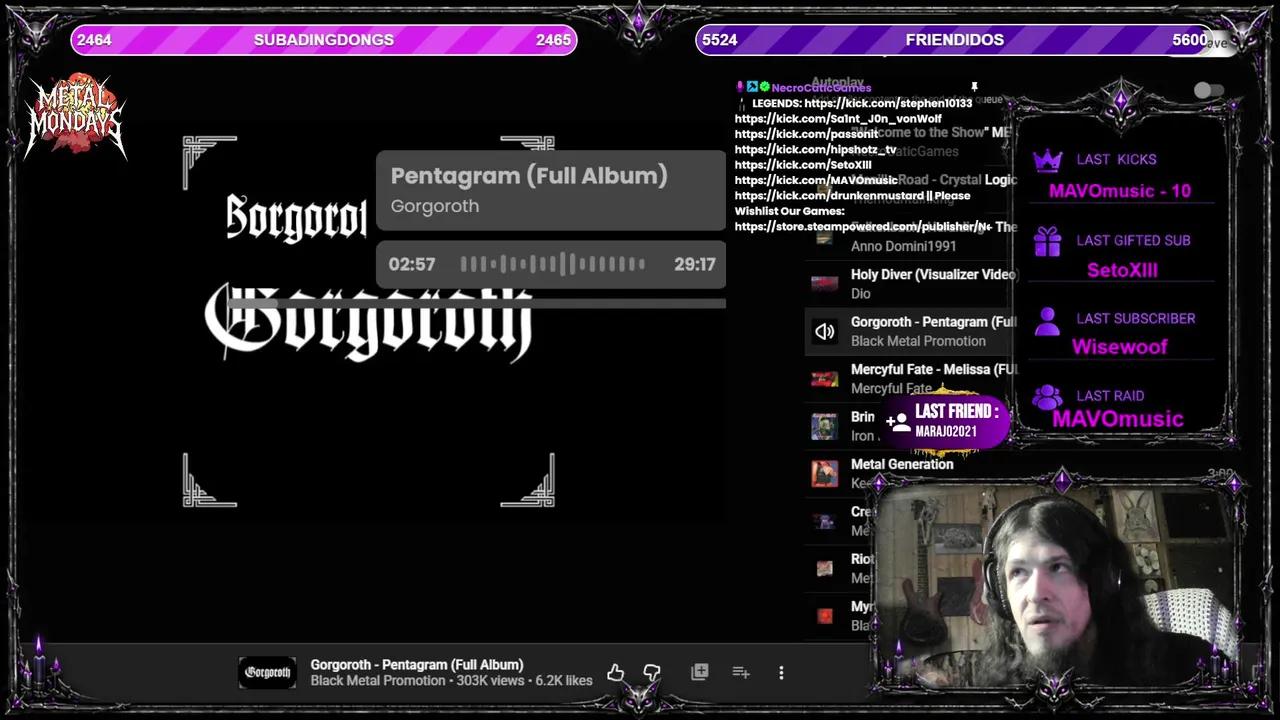This screenshot has height=720, width=1280.
Task: Dislike the currently playing track
Action: tap(652, 673)
